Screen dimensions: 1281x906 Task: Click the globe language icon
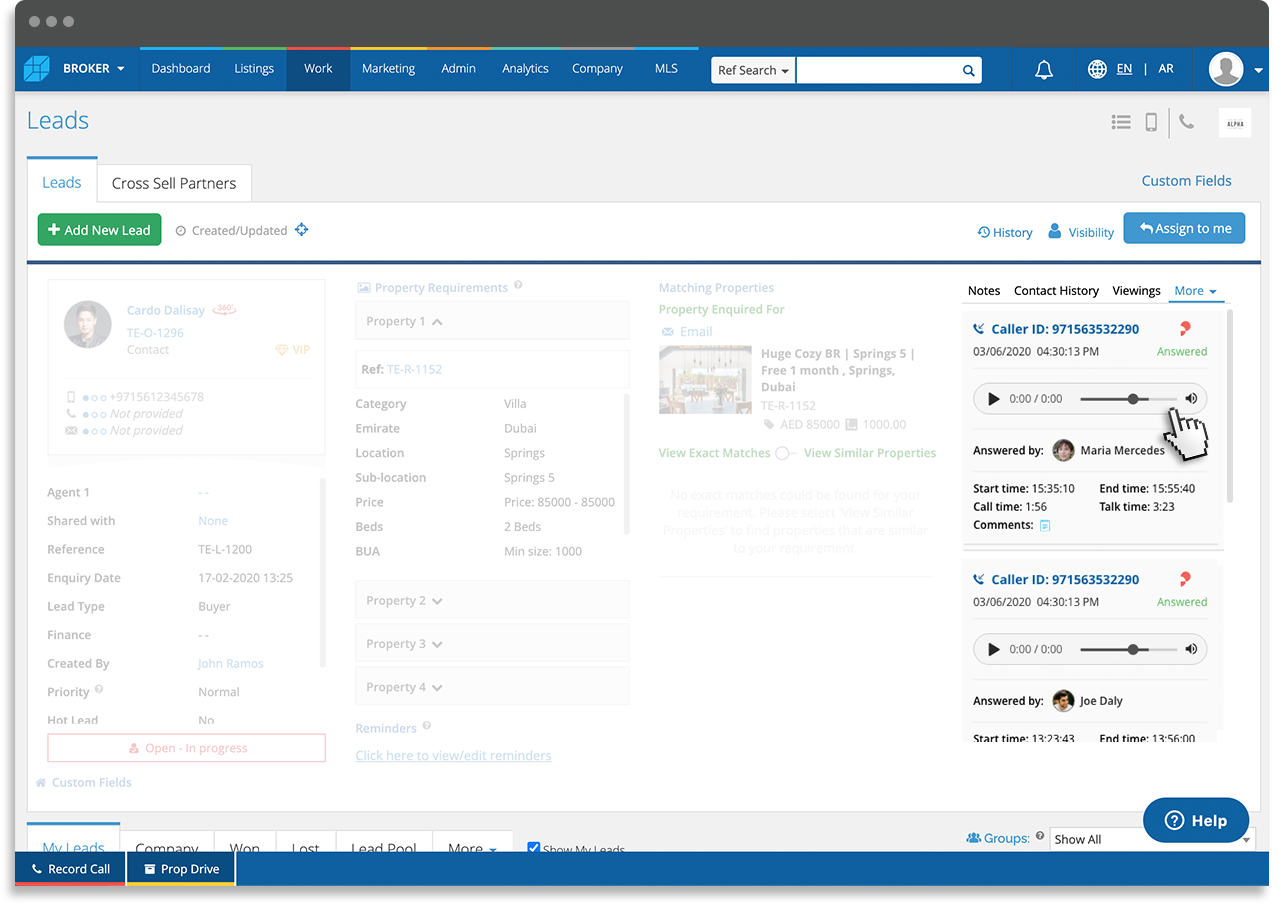pyautogui.click(x=1097, y=69)
